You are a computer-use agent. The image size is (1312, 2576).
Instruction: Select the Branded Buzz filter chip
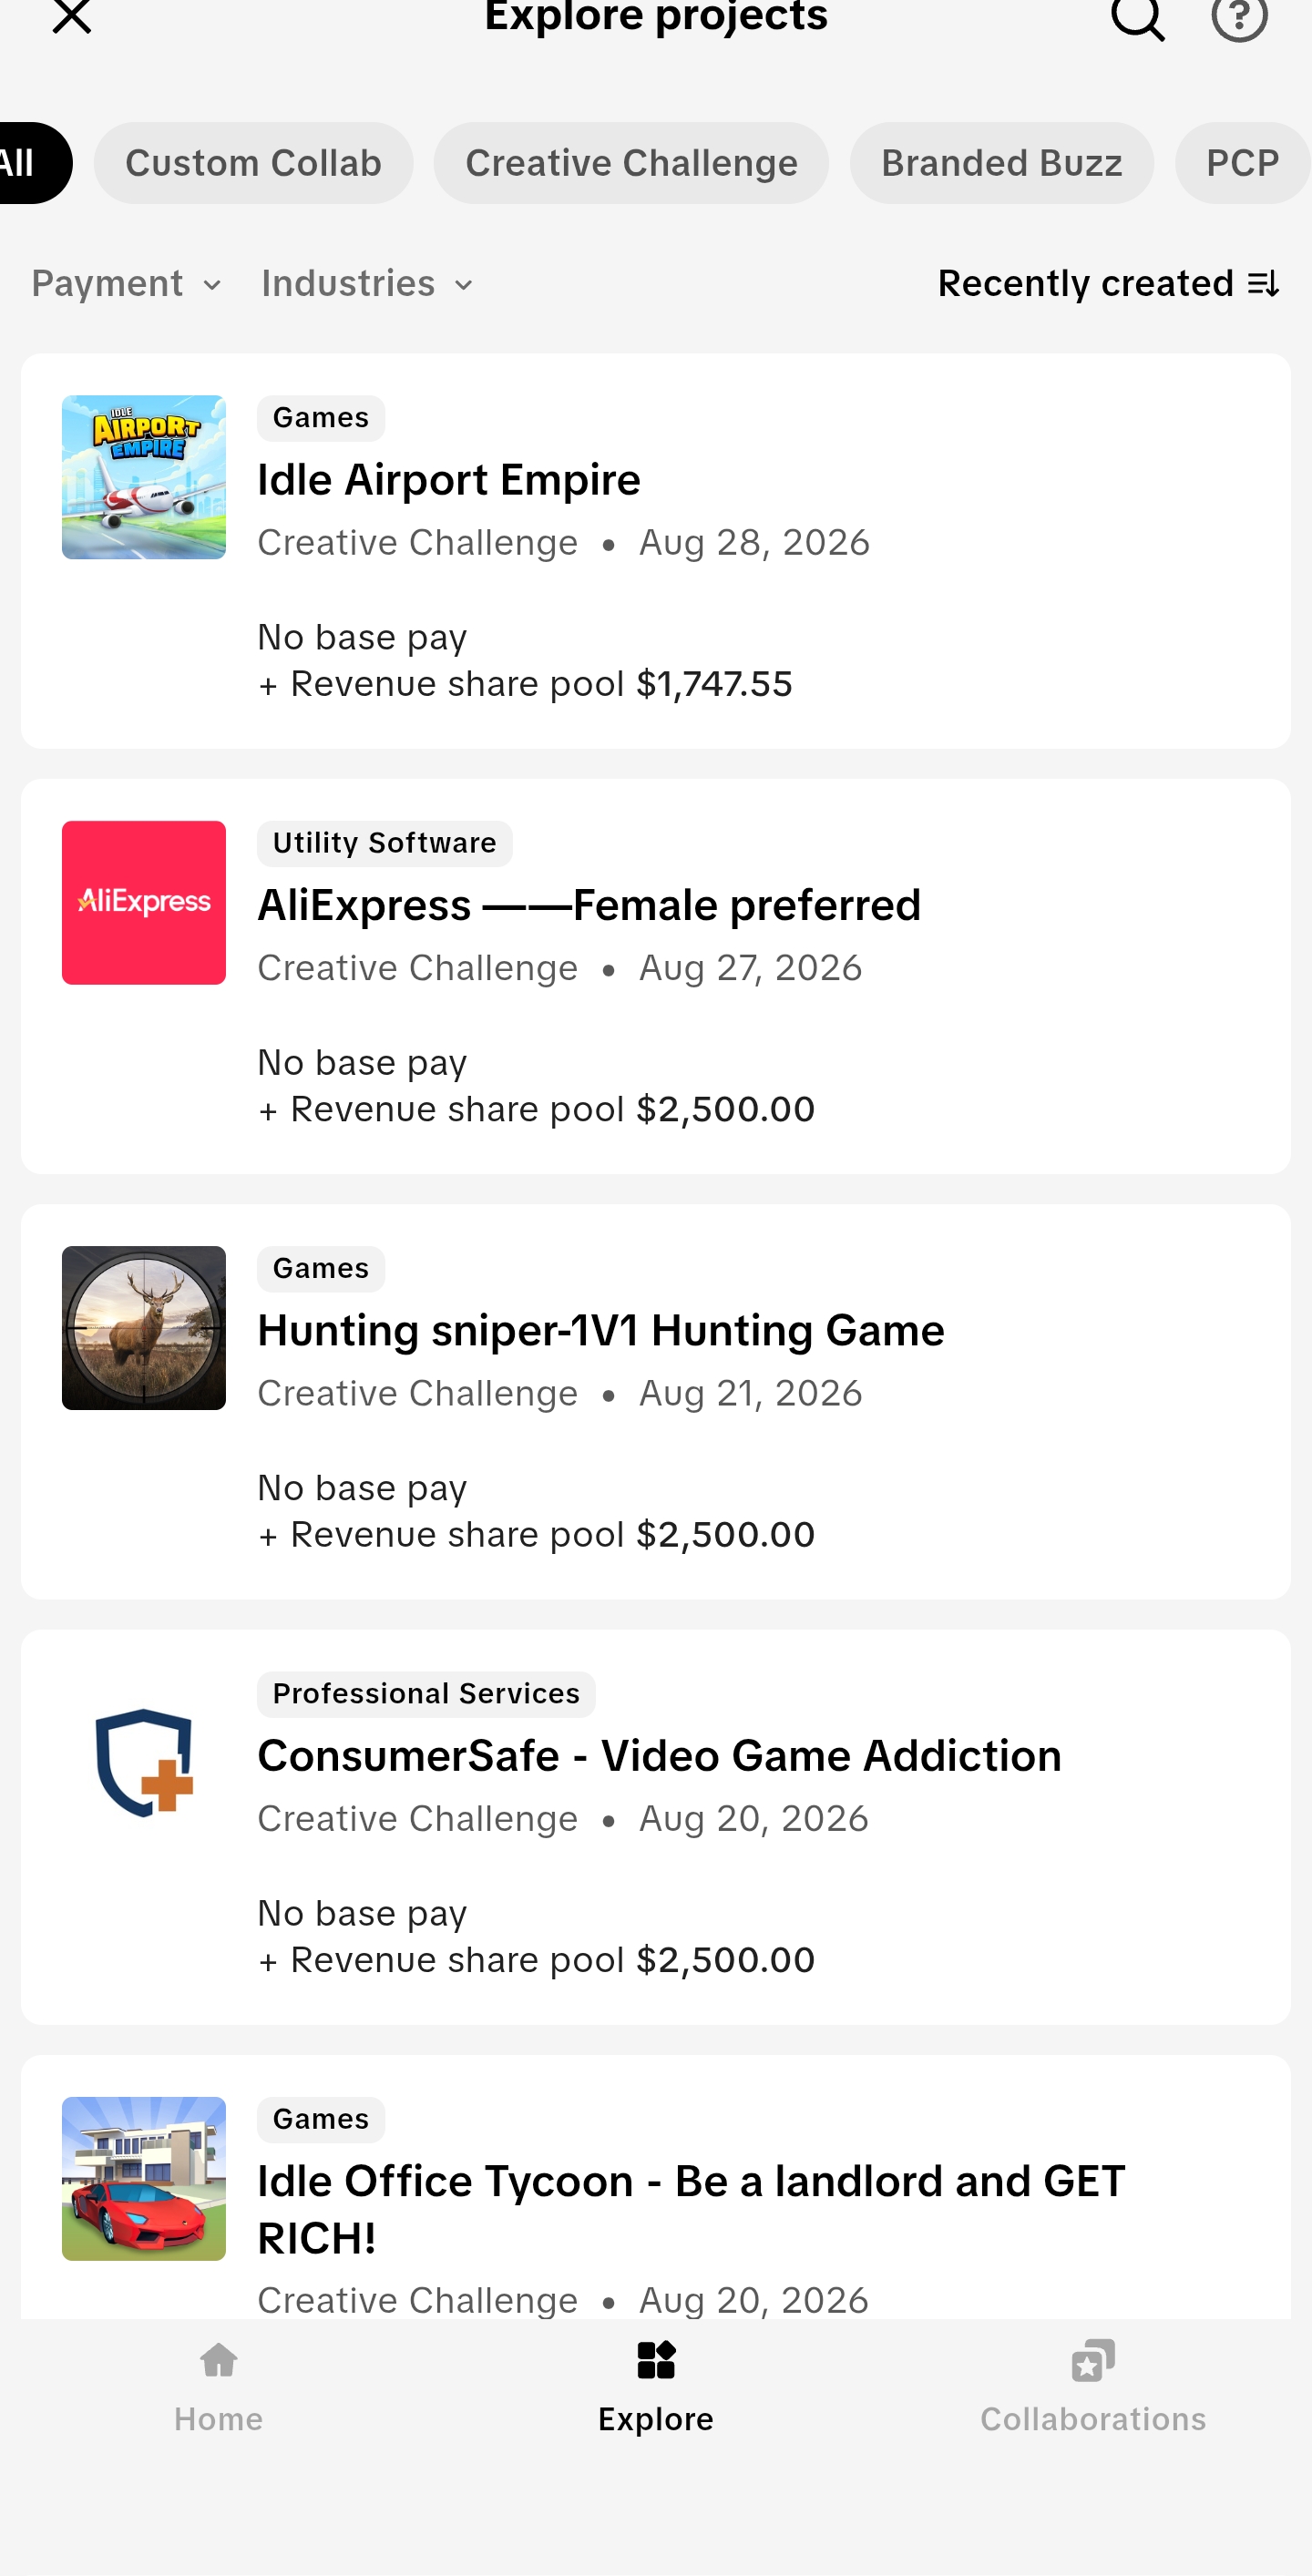coord(1001,163)
